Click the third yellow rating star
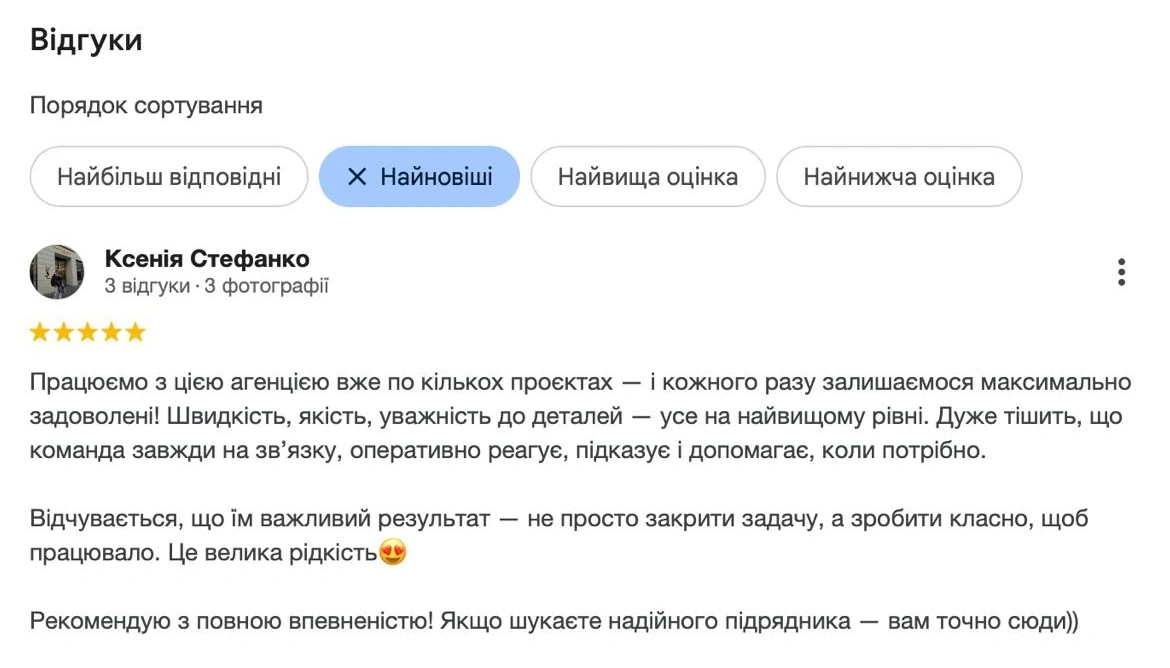The image size is (1170, 668). (88, 332)
